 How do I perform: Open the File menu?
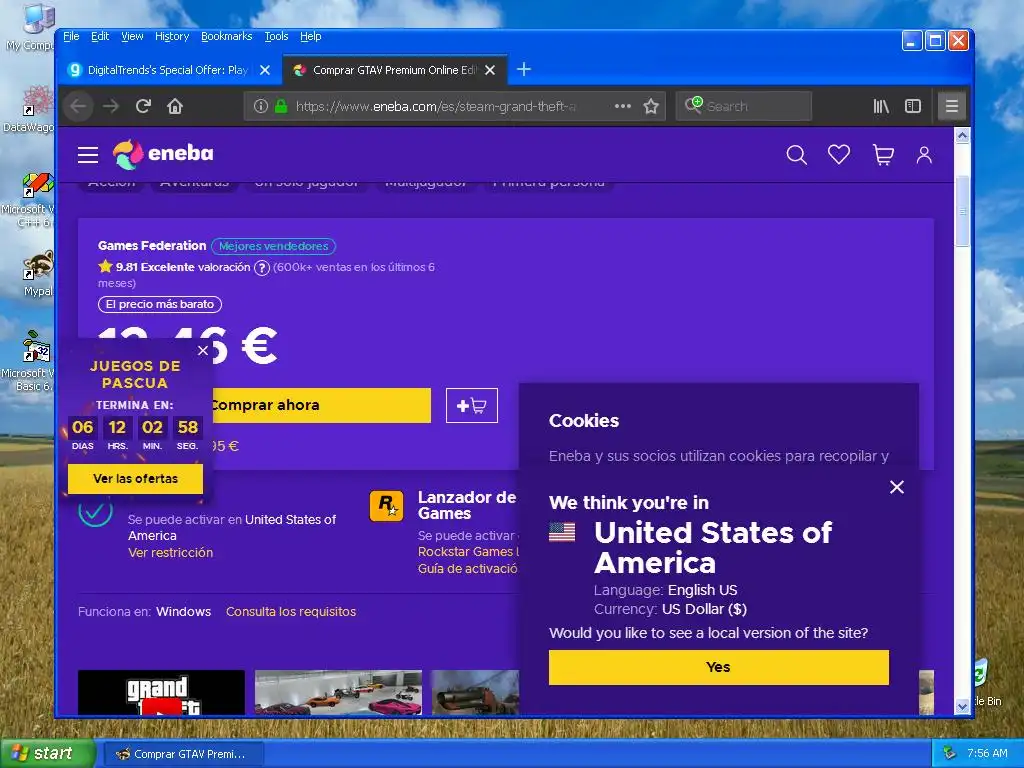pyautogui.click(x=71, y=37)
